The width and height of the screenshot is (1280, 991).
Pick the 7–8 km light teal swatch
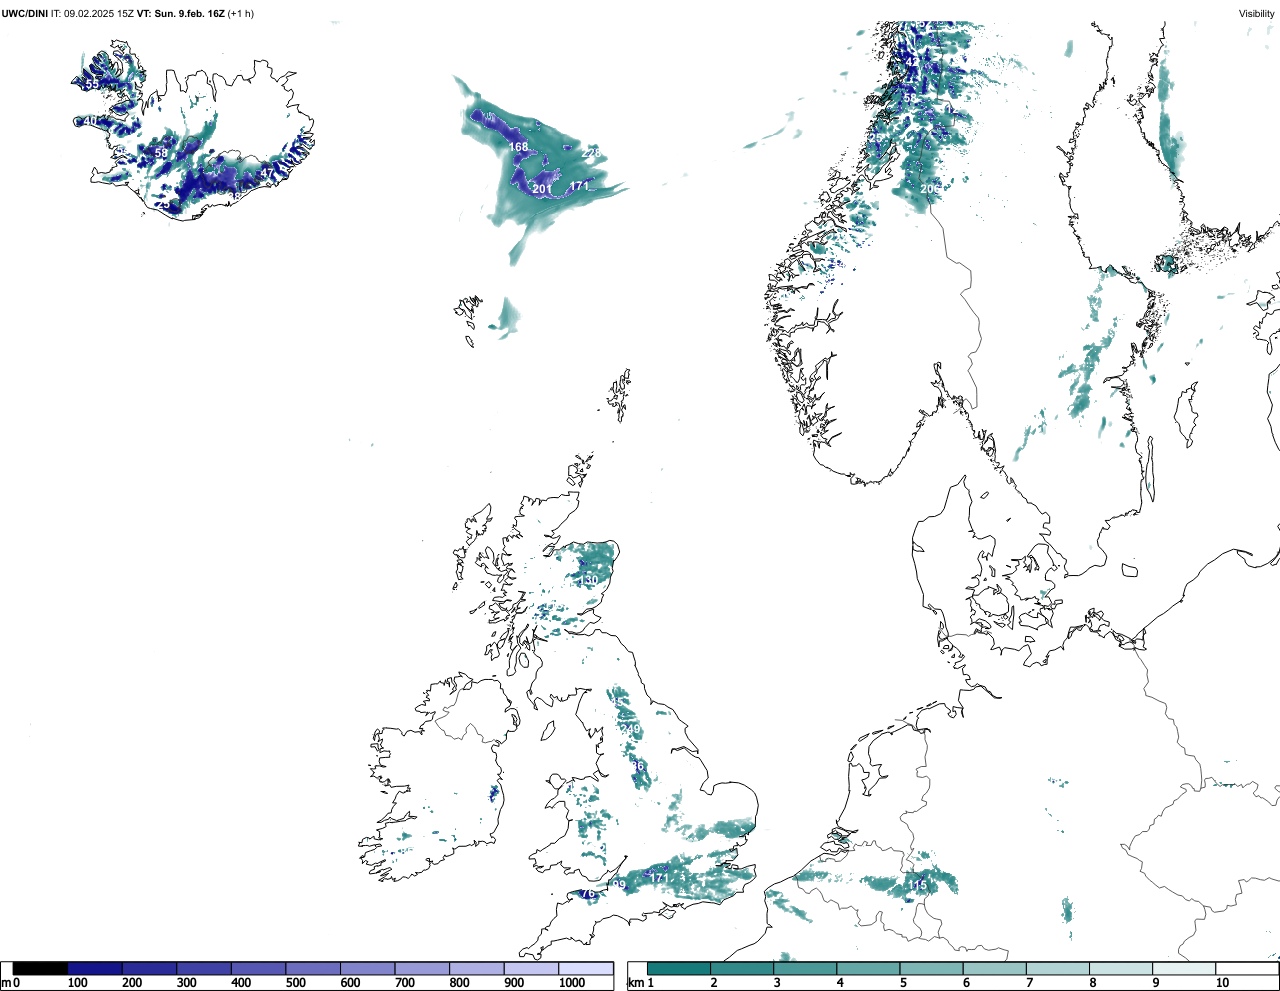pyautogui.click(x=1058, y=968)
